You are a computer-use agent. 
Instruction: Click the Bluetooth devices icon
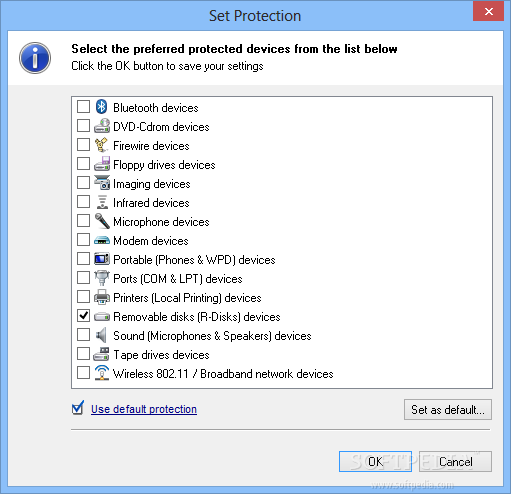(x=101, y=107)
